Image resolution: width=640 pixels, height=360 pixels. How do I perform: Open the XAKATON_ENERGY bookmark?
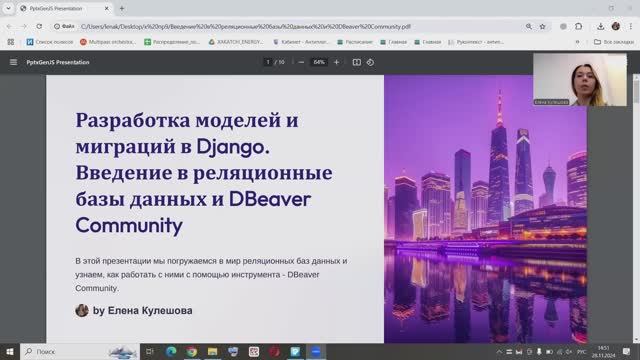tap(236, 42)
